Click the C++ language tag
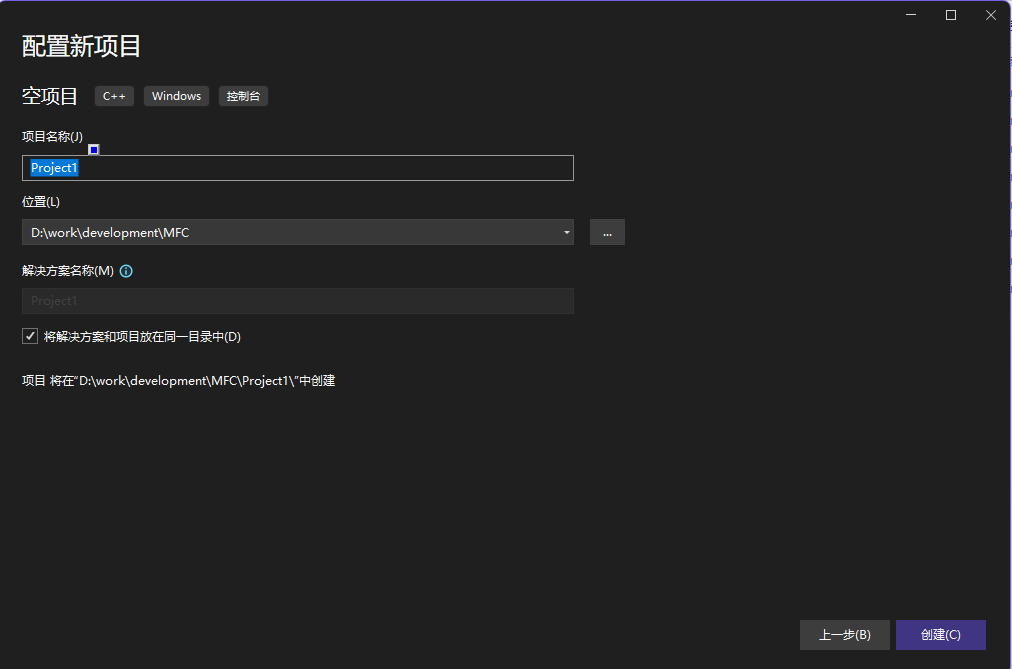Image resolution: width=1012 pixels, height=669 pixels. [114, 96]
